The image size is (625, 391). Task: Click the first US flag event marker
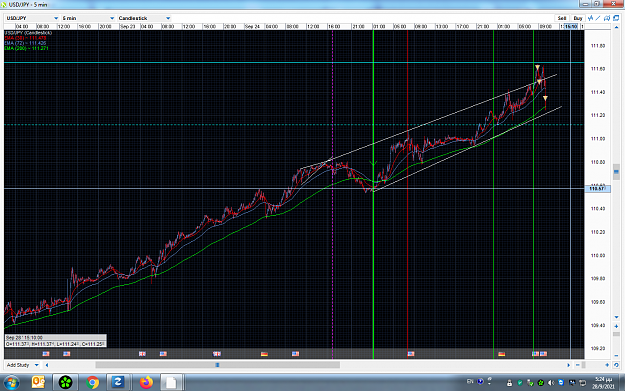46,354
